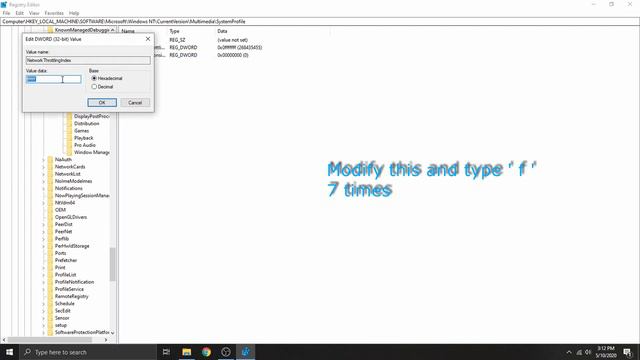Click Cancel in the Edit DWORD dialog
This screenshot has width=640, height=360.
click(x=135, y=102)
